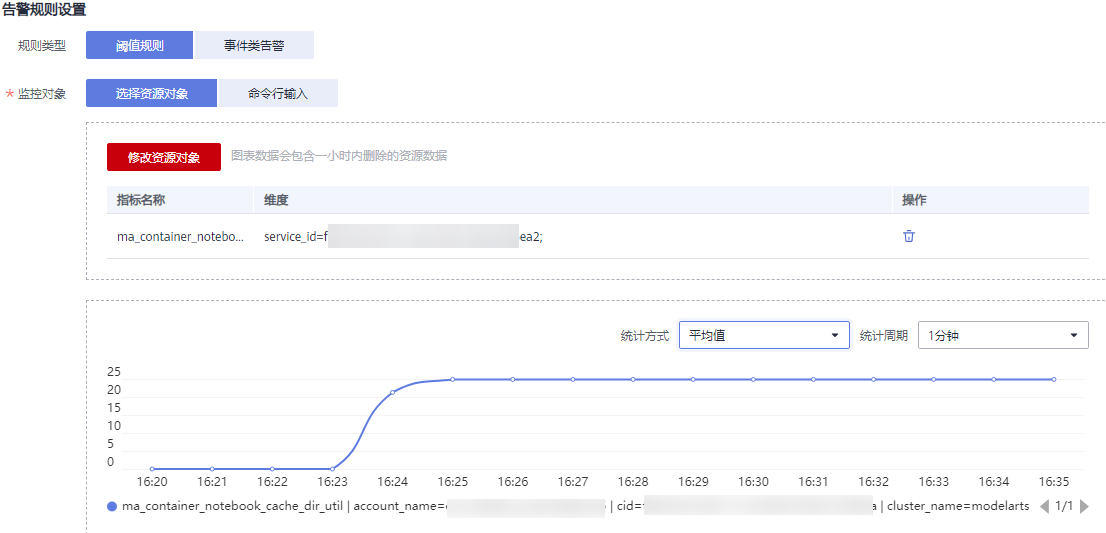Click the 修改资源对象 button

164,157
